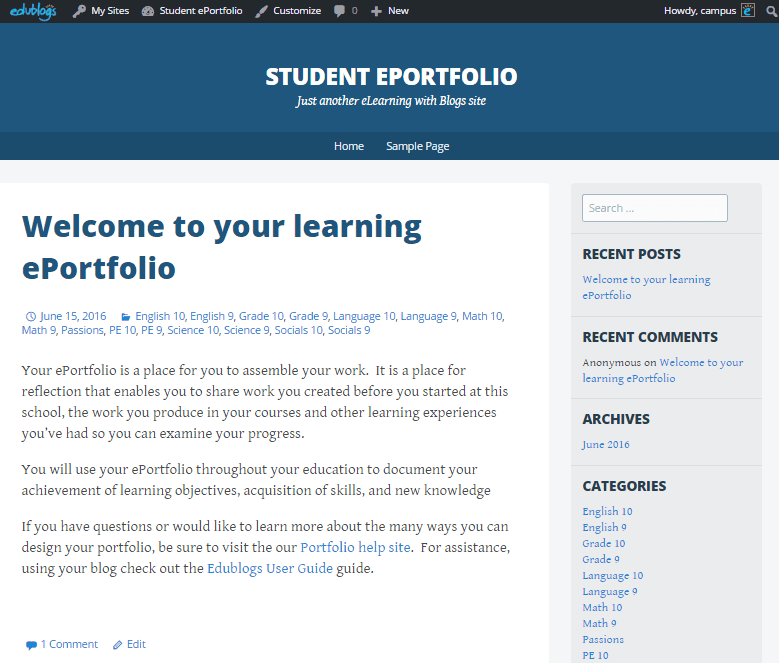This screenshot has height=663, width=779.
Task: Select Socials 10 in post meta categories
Action: pyautogui.click(x=299, y=330)
